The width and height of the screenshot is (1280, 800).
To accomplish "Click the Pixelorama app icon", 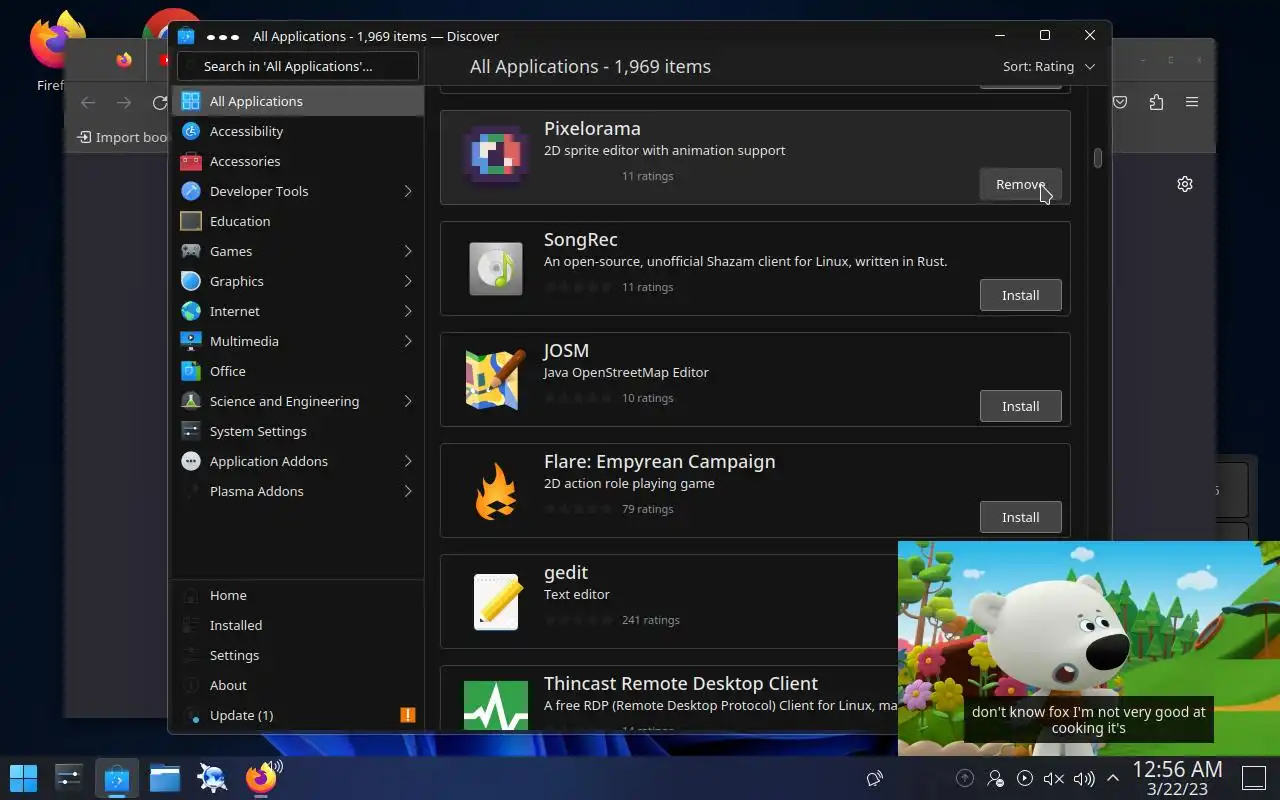I will [x=496, y=156].
